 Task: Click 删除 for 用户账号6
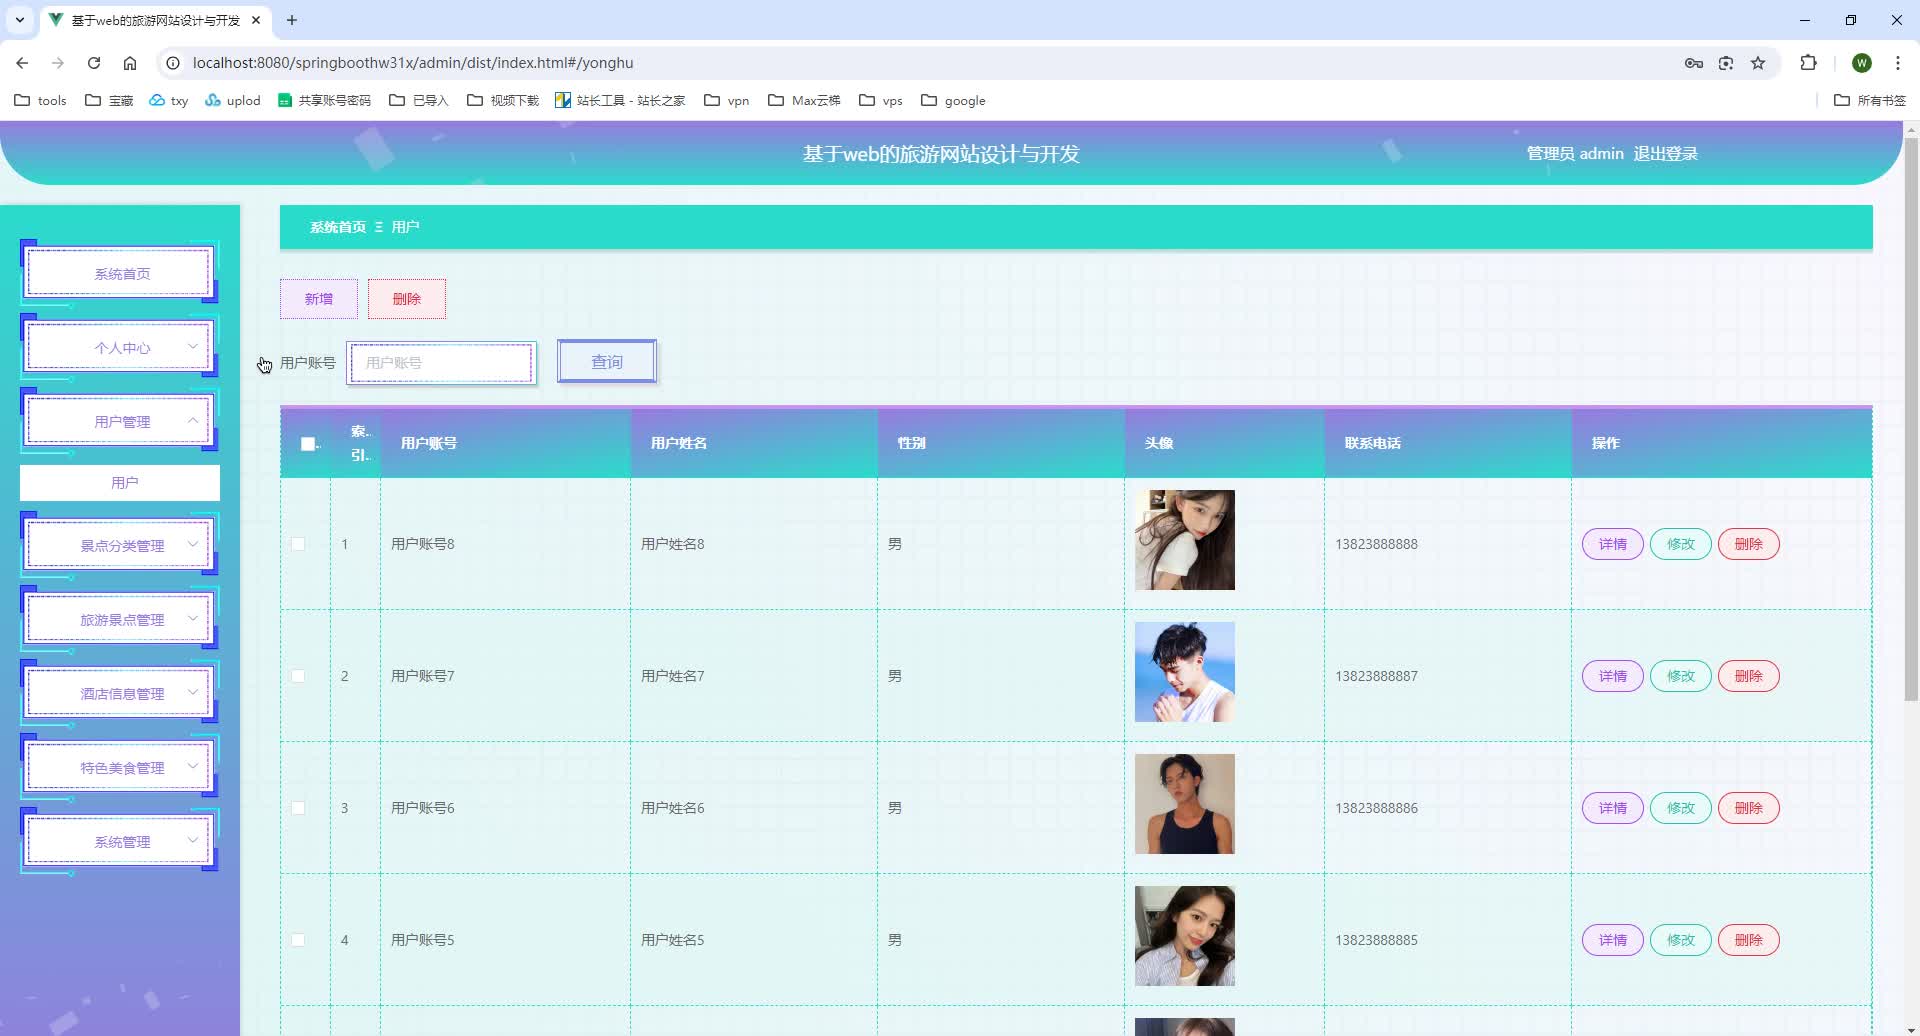(1748, 808)
